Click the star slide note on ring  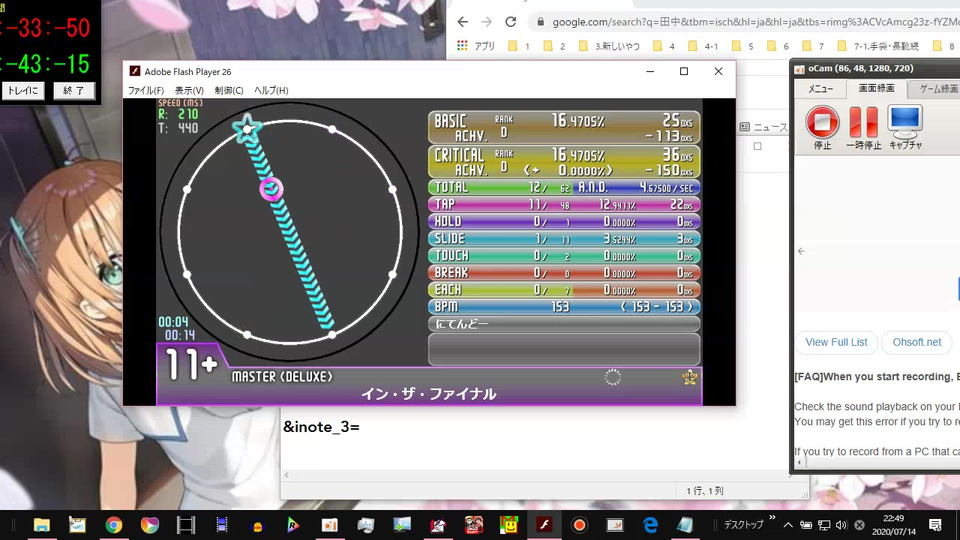(247, 129)
